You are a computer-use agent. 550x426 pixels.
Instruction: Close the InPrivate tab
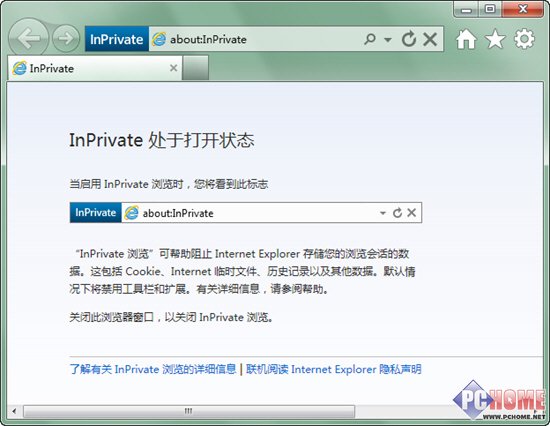pyautogui.click(x=173, y=68)
